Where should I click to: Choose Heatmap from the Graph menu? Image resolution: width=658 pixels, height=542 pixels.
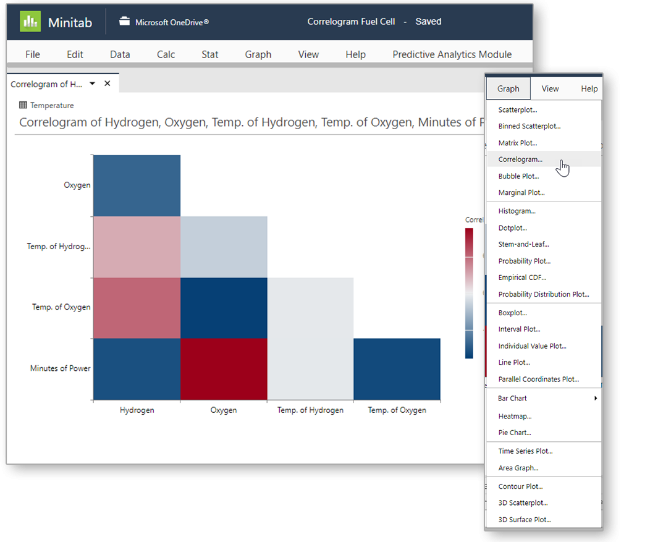click(515, 416)
